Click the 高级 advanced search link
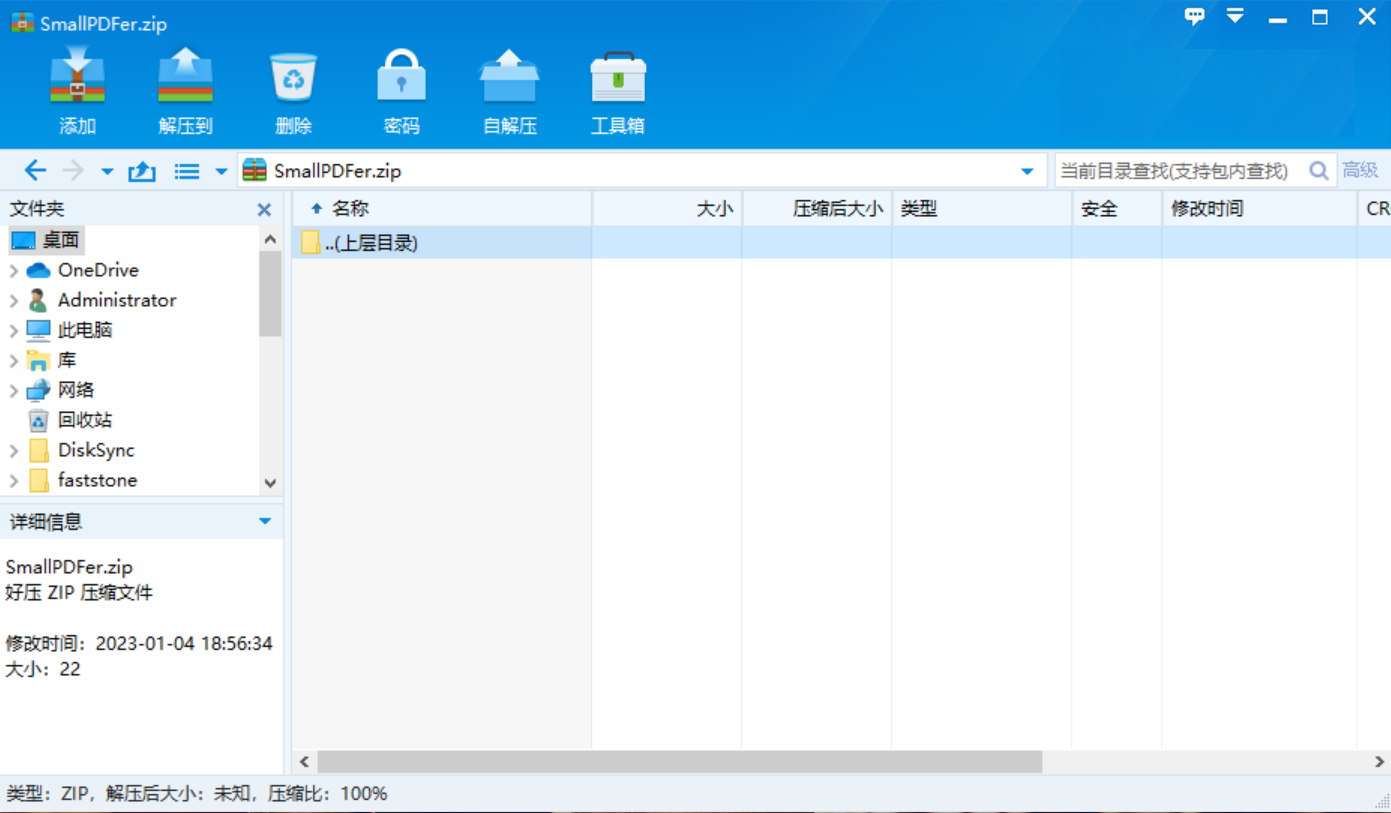Viewport: 1391px width, 813px height. pos(1360,171)
